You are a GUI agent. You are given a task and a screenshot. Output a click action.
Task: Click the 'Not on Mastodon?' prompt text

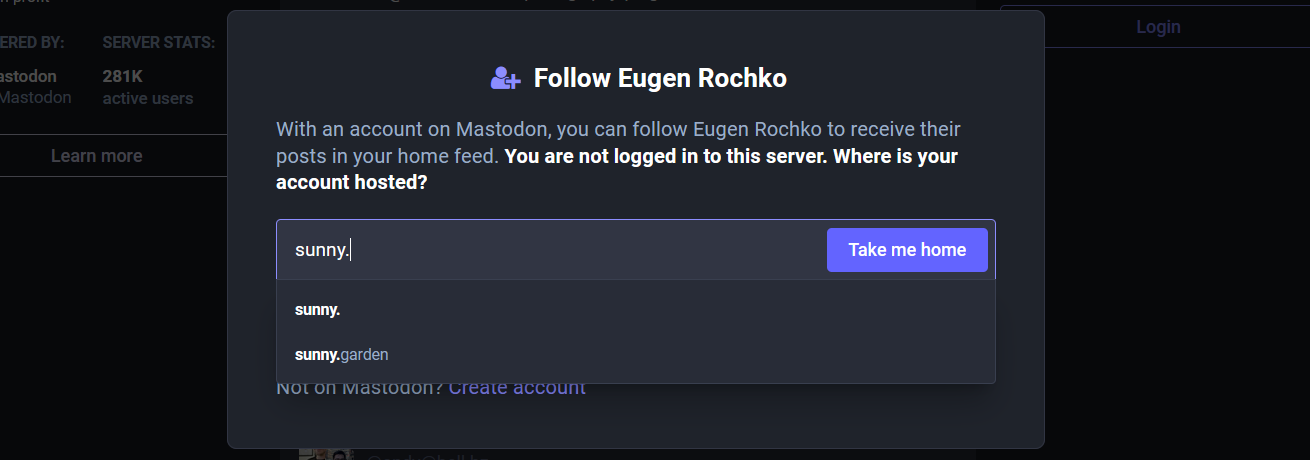click(360, 388)
